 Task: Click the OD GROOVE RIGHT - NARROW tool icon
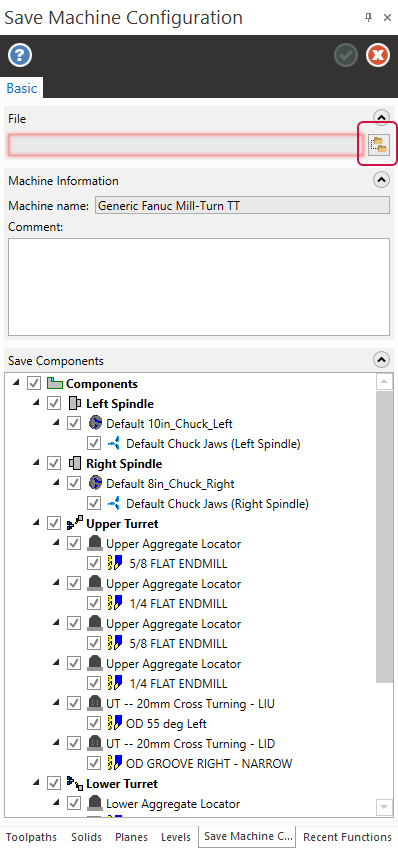tap(115, 763)
